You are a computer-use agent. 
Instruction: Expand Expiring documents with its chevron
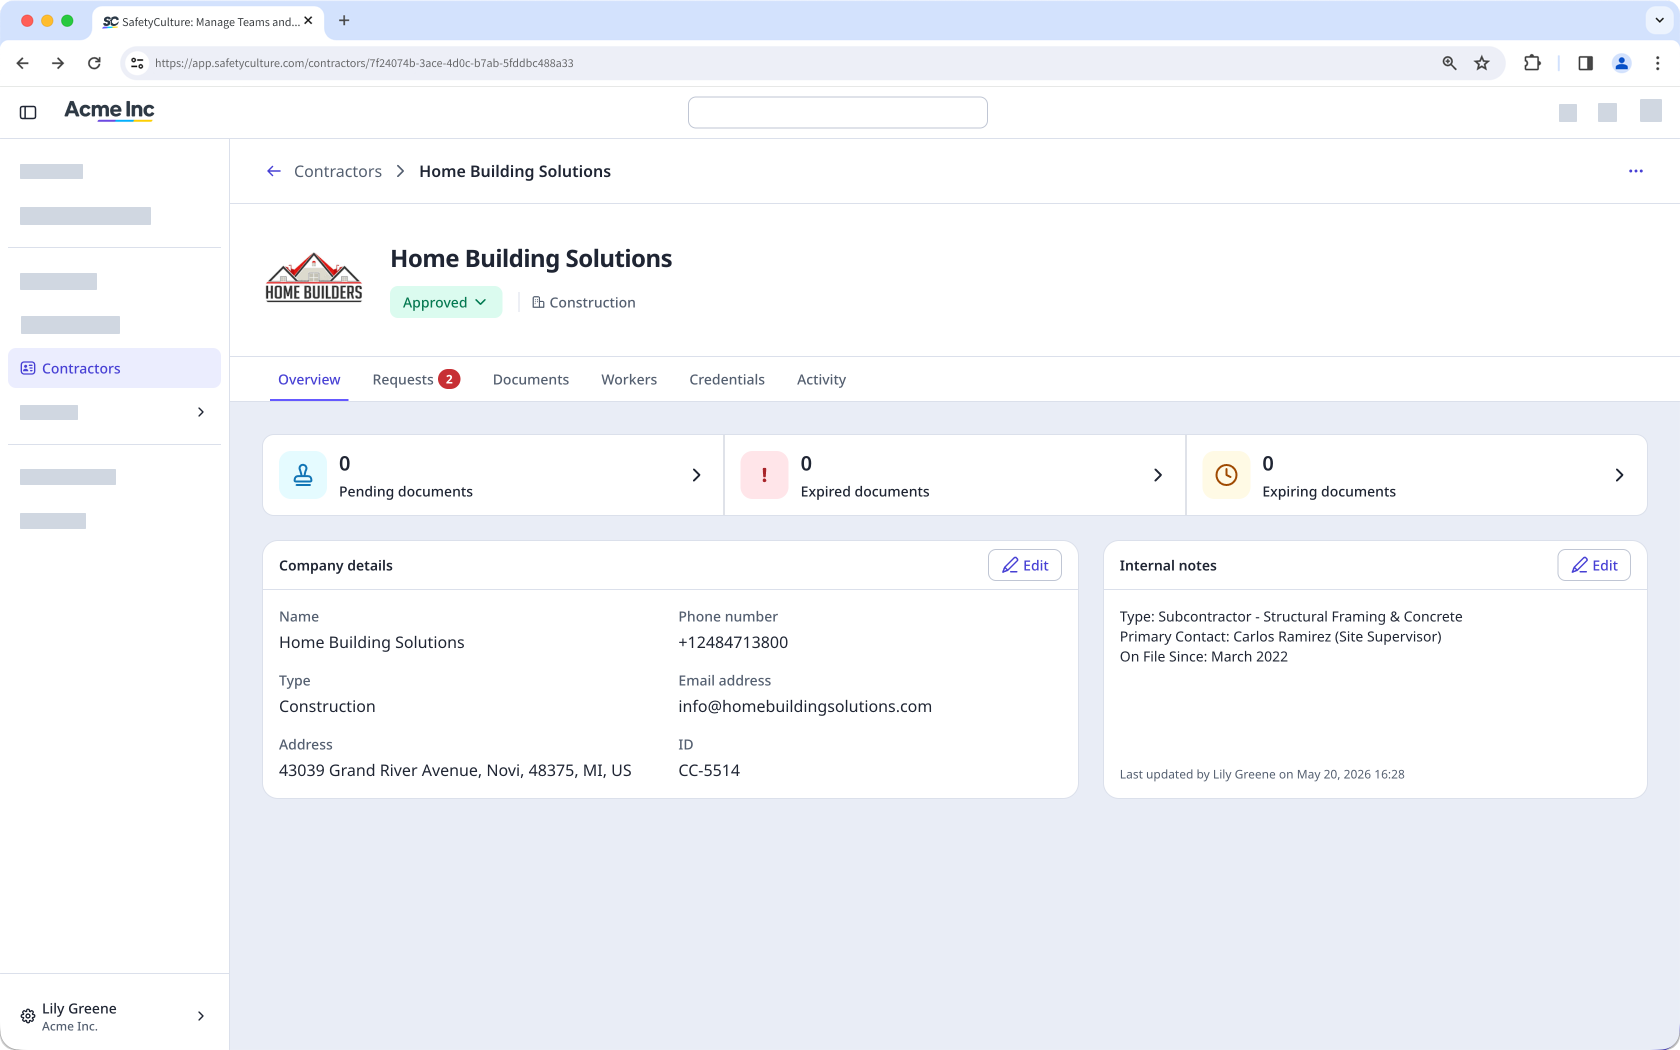[x=1620, y=475]
